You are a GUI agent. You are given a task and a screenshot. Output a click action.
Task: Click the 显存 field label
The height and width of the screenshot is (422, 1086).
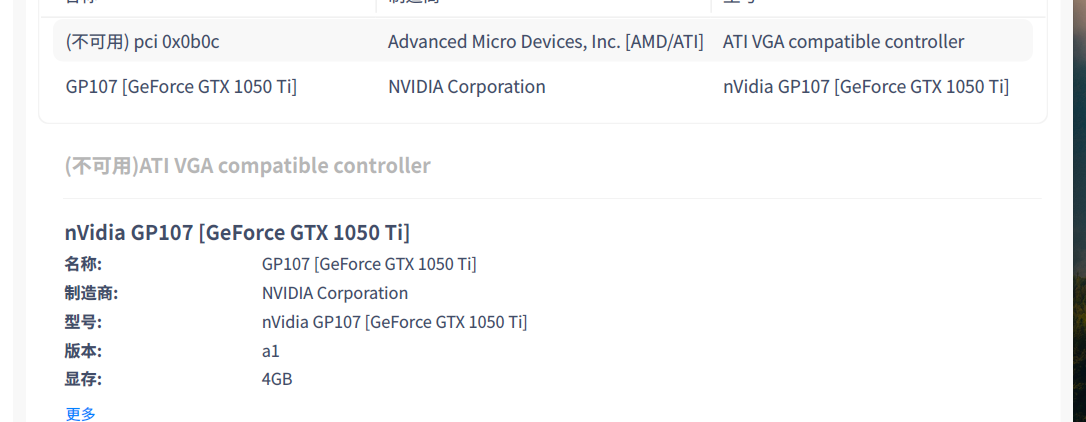[x=83, y=379]
